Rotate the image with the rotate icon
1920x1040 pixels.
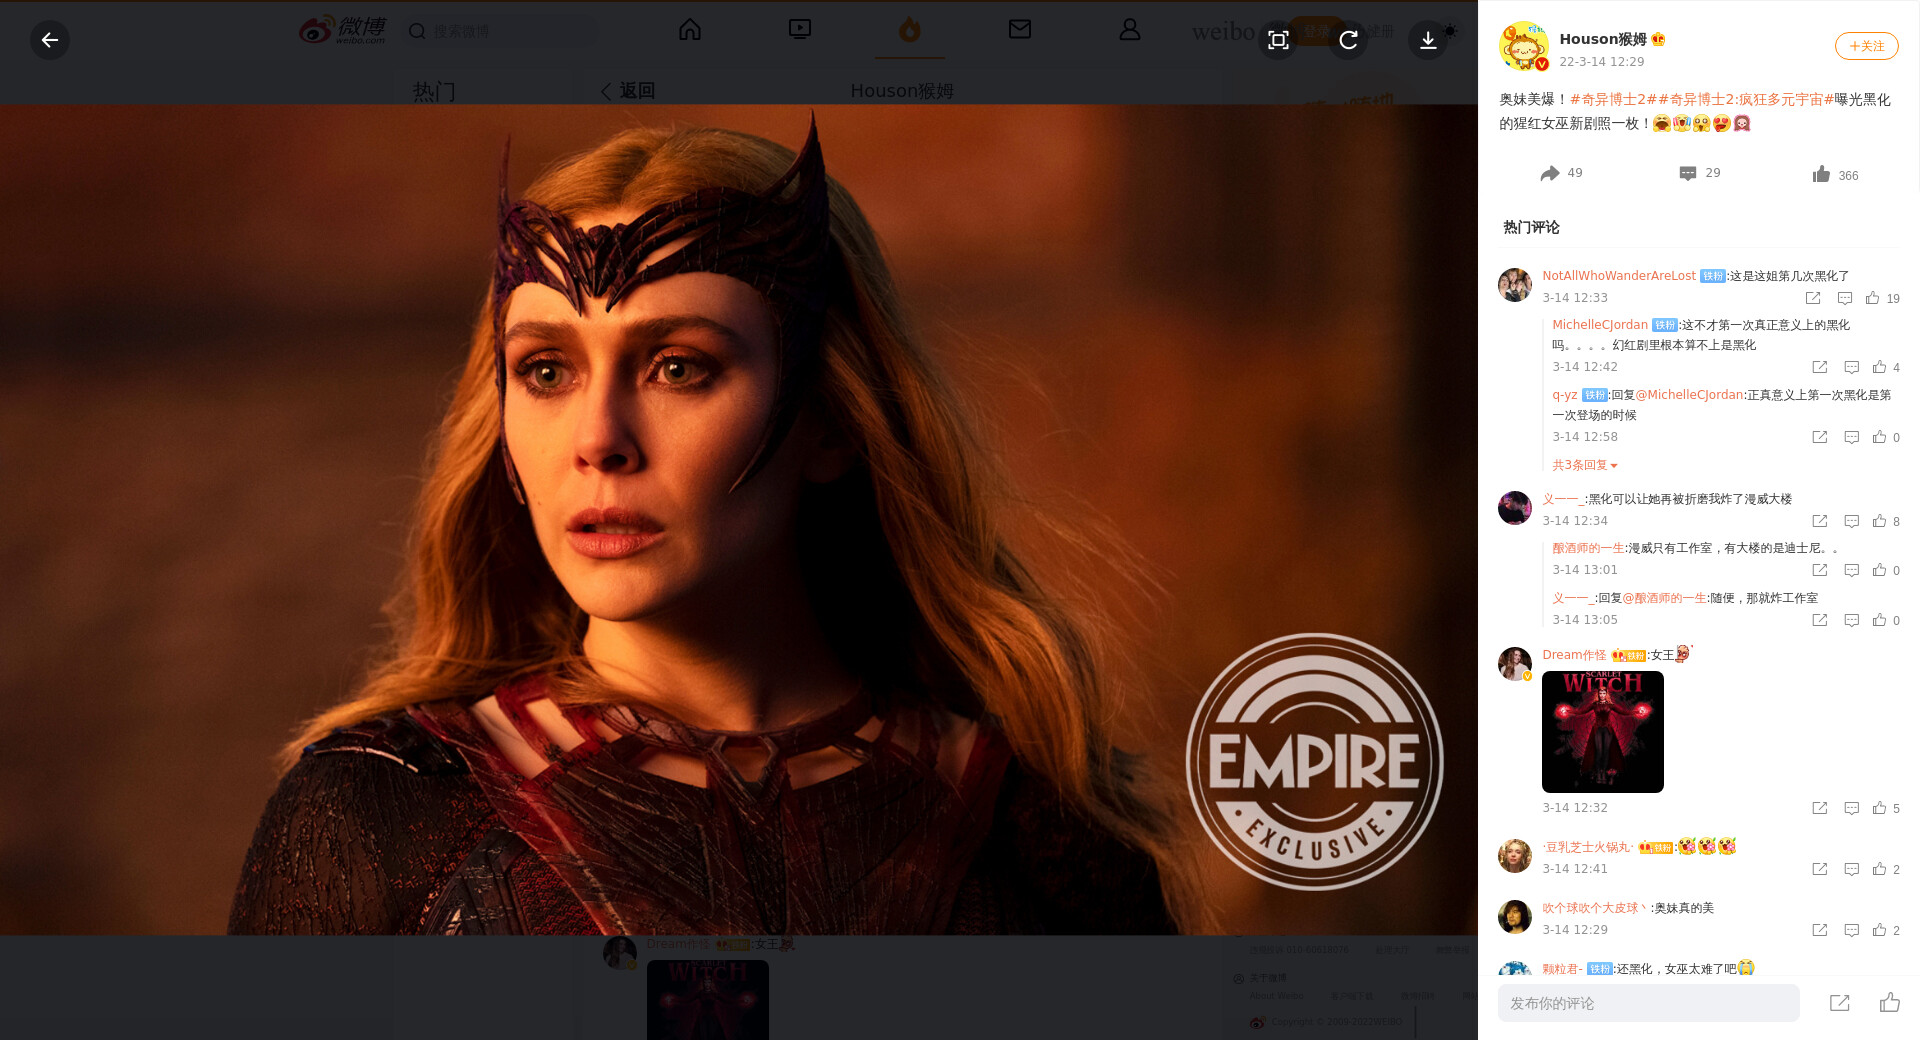click(1348, 40)
